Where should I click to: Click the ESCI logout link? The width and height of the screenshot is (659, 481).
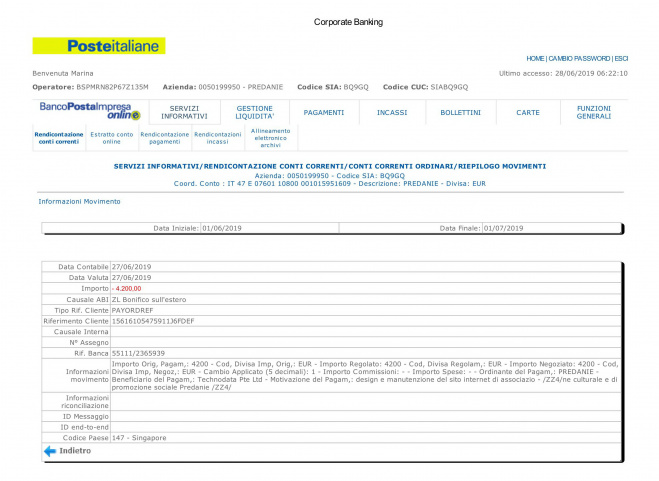pyautogui.click(x=621, y=59)
